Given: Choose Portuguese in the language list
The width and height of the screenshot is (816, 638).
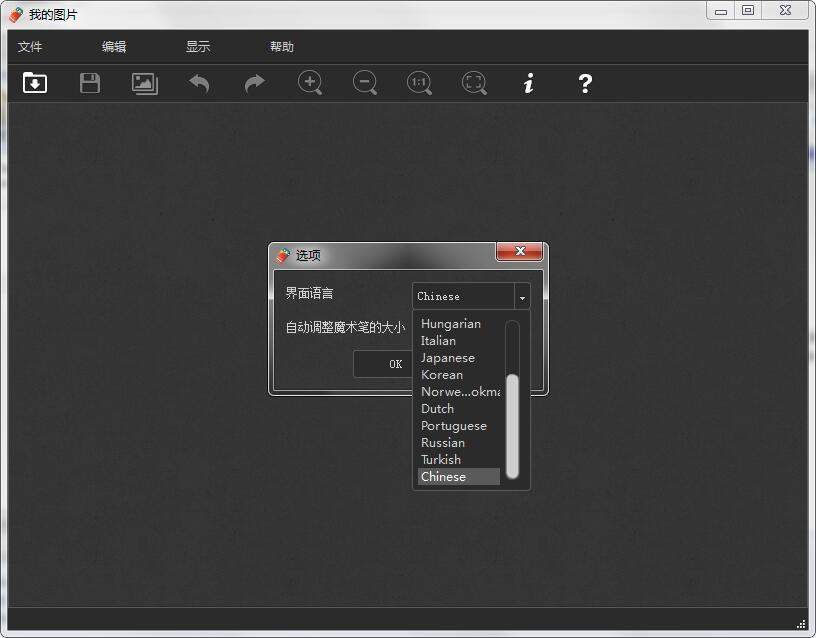Looking at the screenshot, I should point(454,425).
